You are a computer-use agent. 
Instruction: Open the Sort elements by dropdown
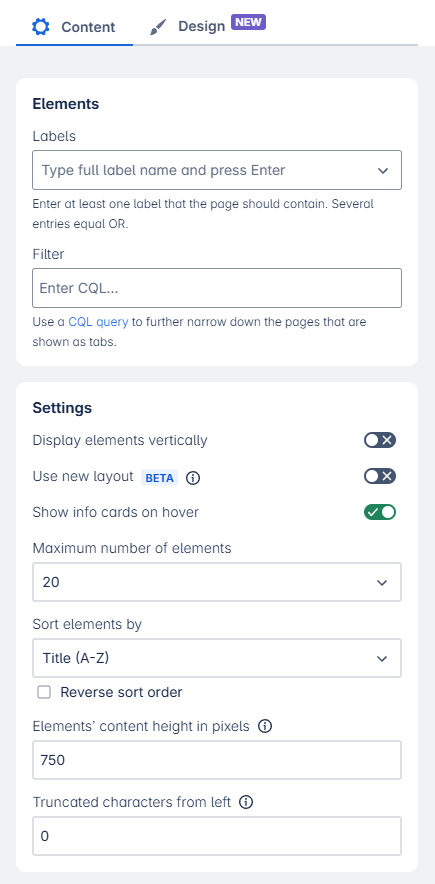coord(217,658)
